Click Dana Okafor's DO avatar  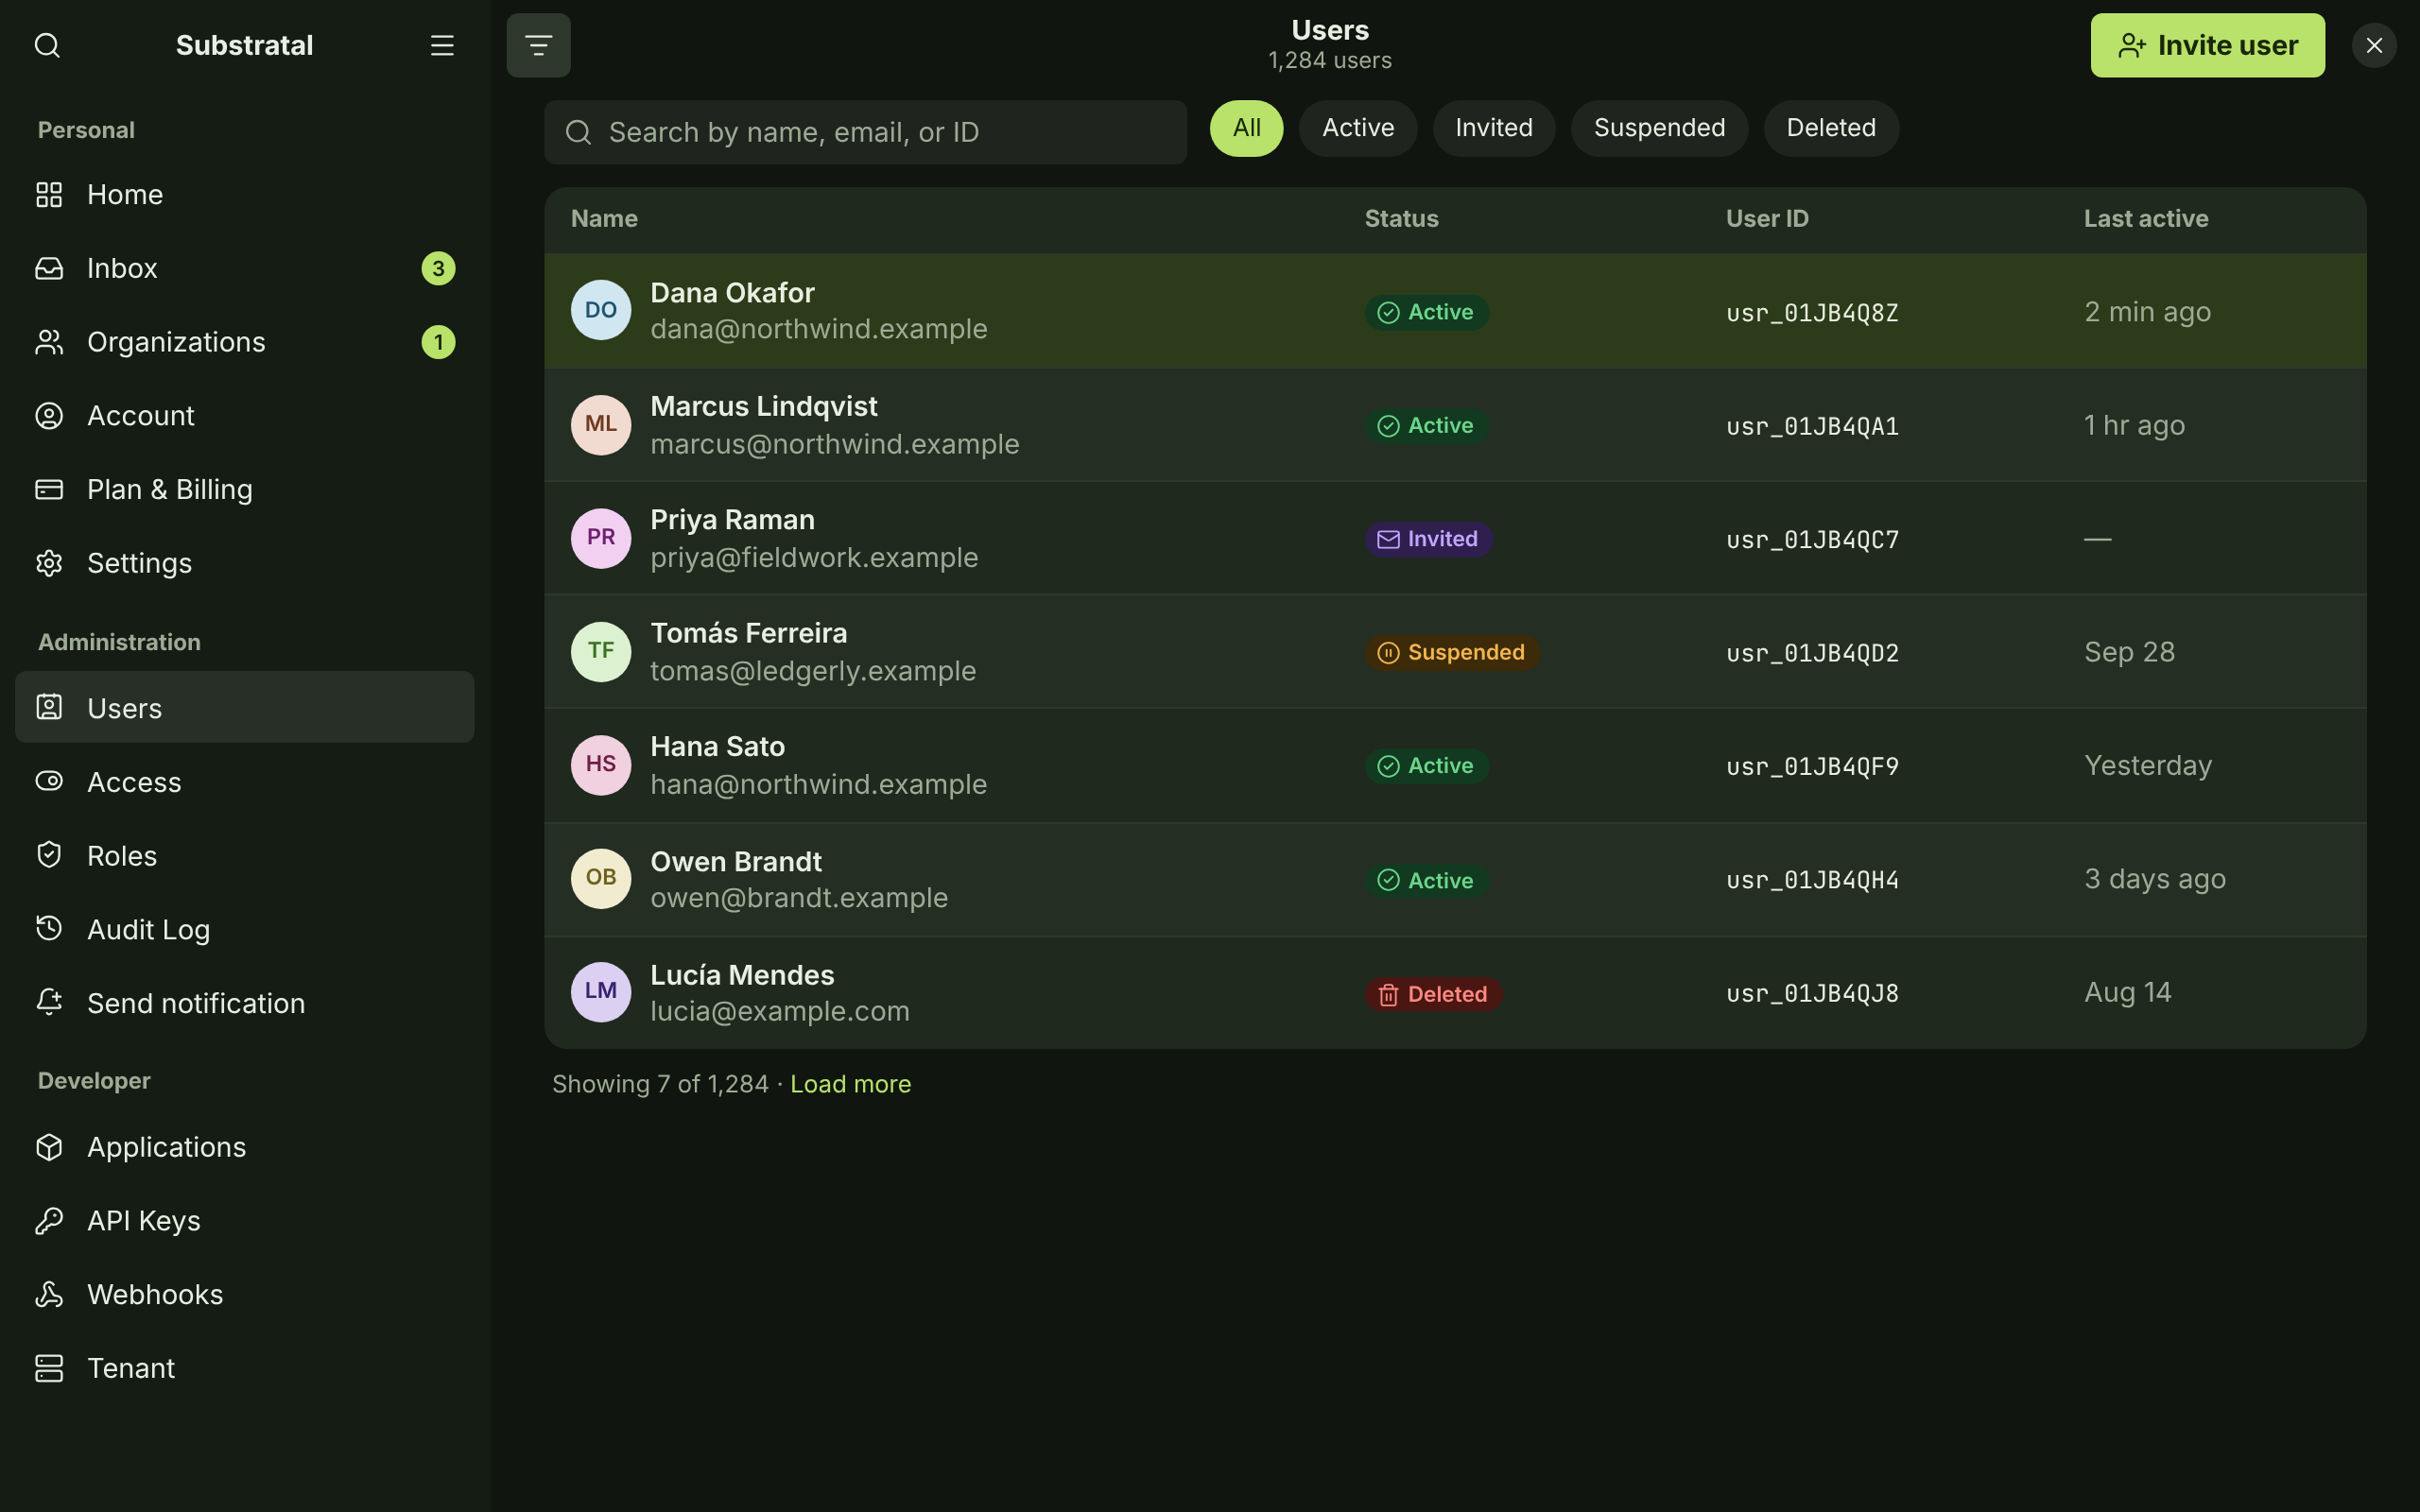601,310
